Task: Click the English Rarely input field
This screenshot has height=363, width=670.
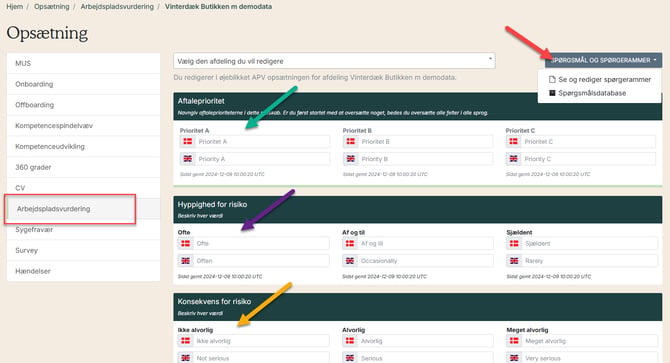Action: 590,261
